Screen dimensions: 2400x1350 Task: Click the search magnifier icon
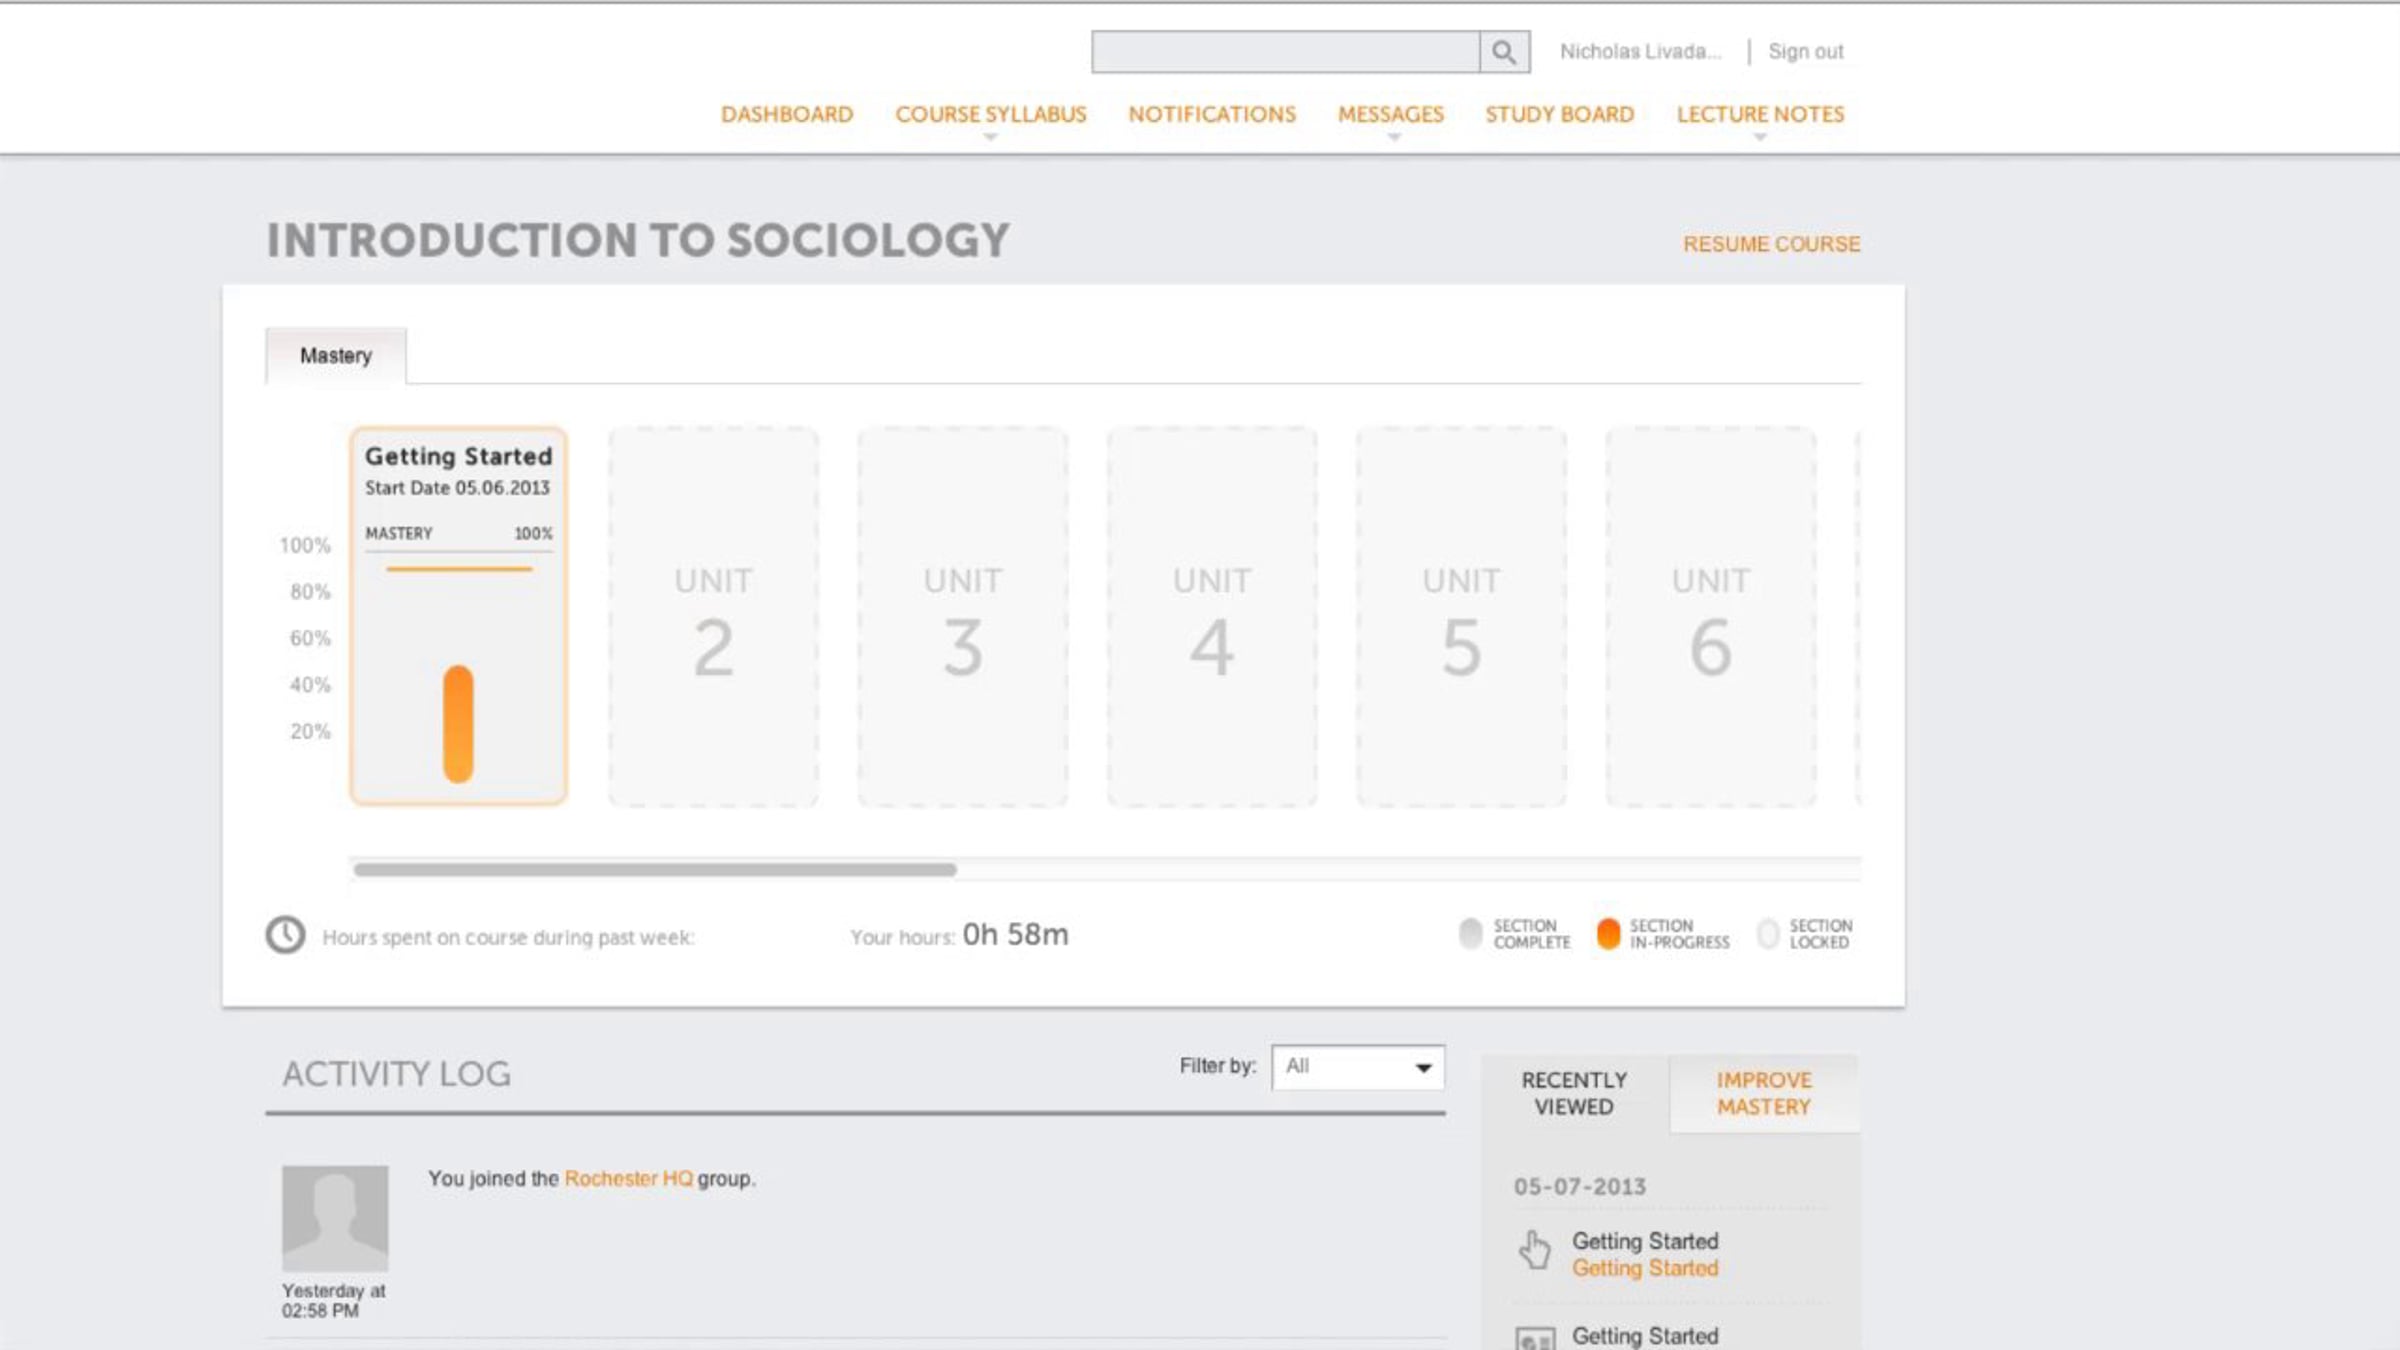[x=1504, y=52]
